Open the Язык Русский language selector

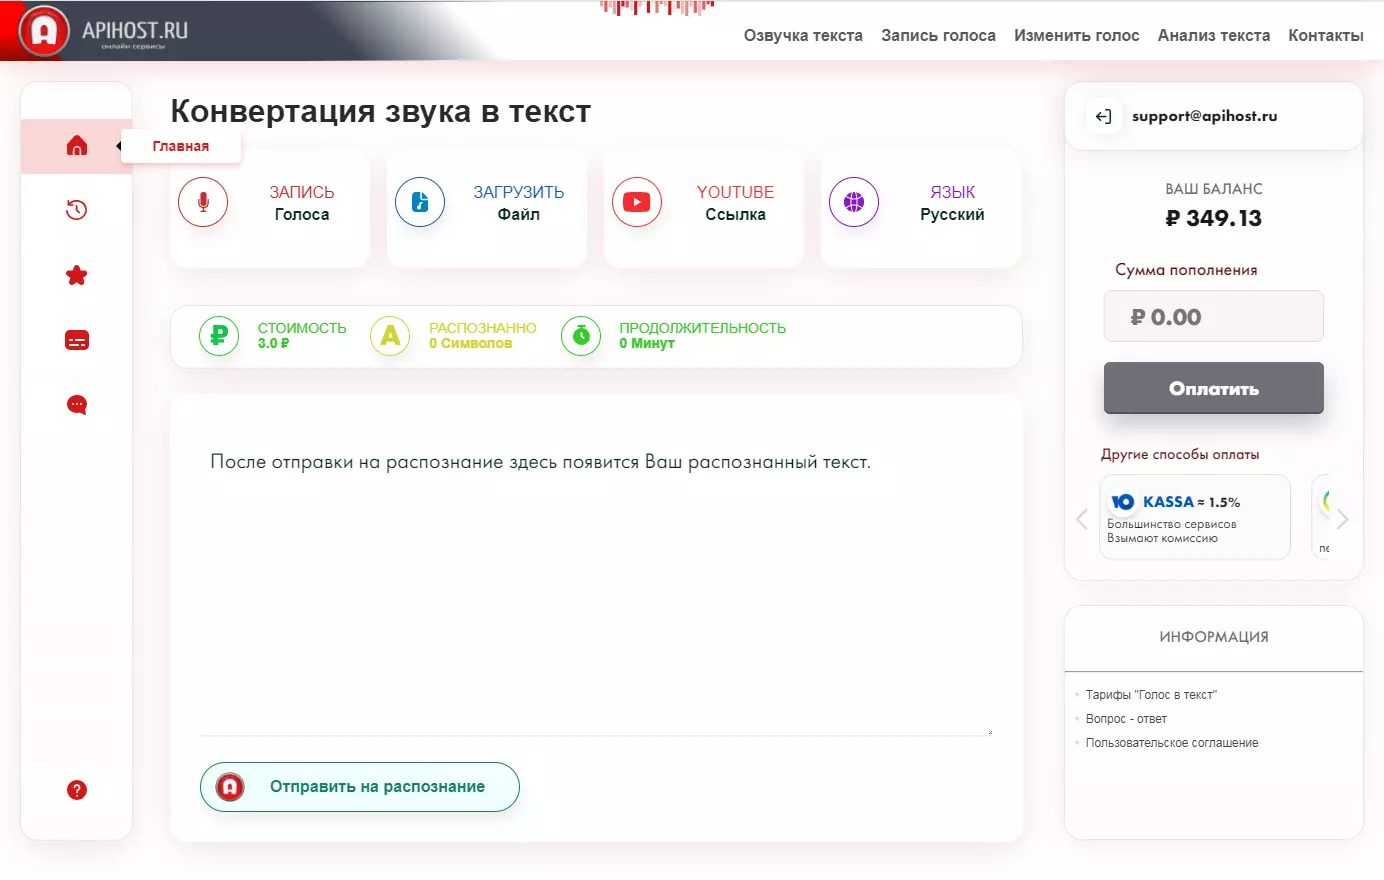click(921, 208)
